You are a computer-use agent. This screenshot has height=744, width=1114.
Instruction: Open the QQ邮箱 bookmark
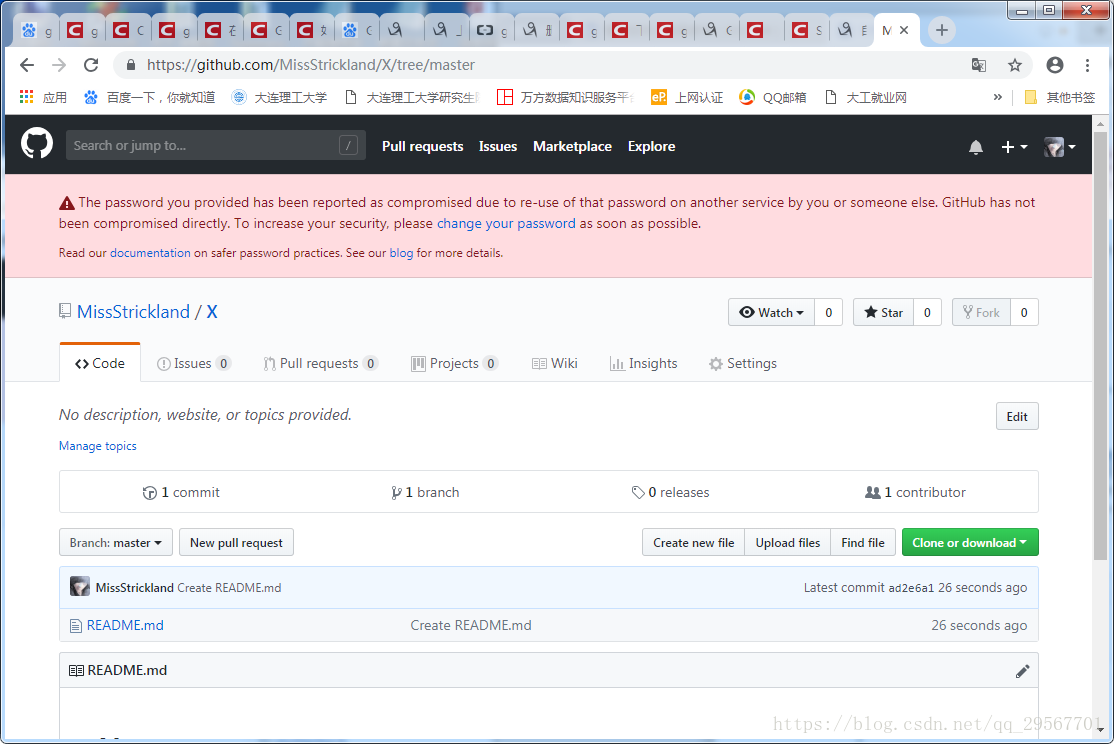[772, 97]
